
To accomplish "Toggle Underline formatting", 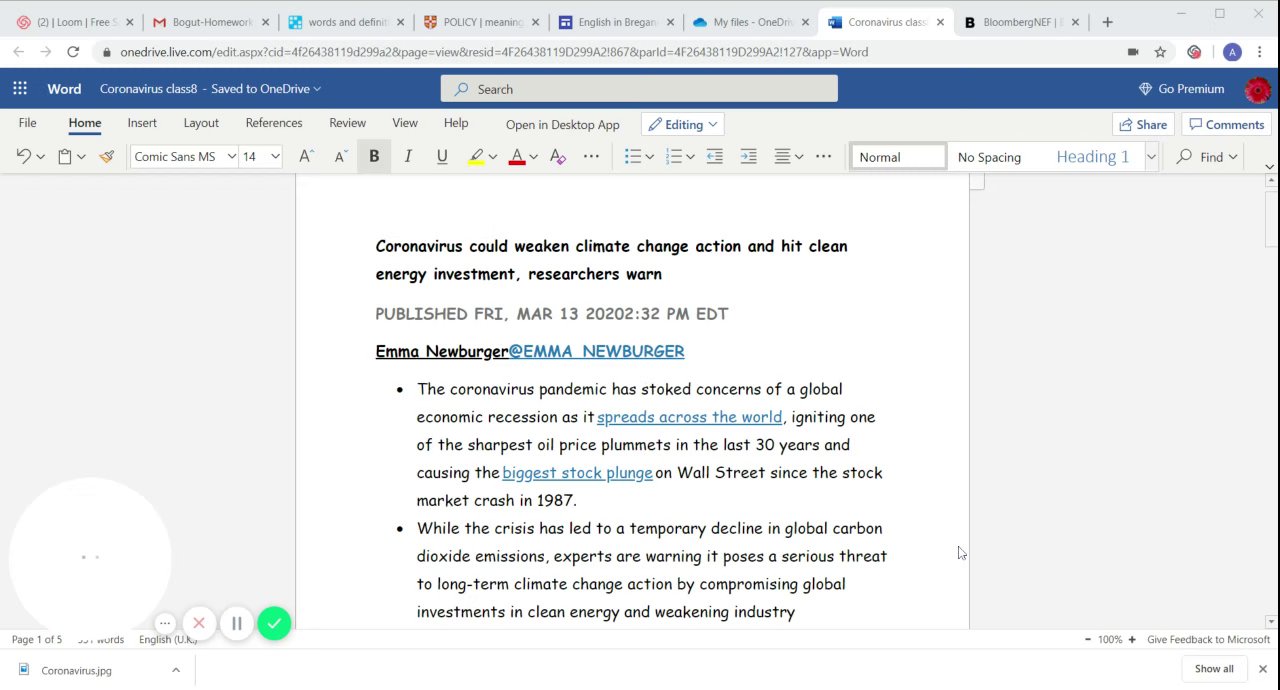I will (442, 156).
